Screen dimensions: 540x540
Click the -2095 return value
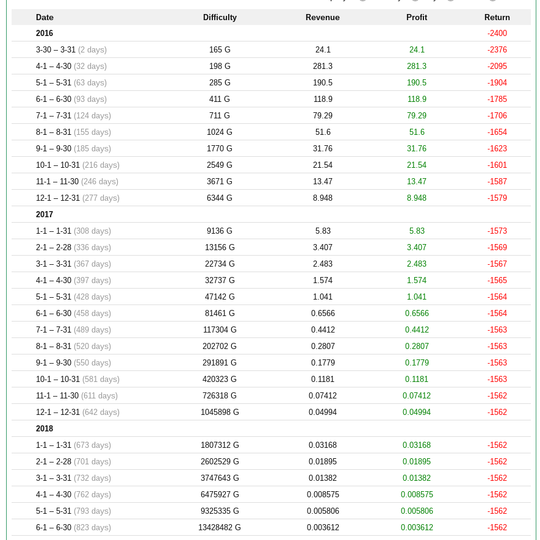coord(497,66)
